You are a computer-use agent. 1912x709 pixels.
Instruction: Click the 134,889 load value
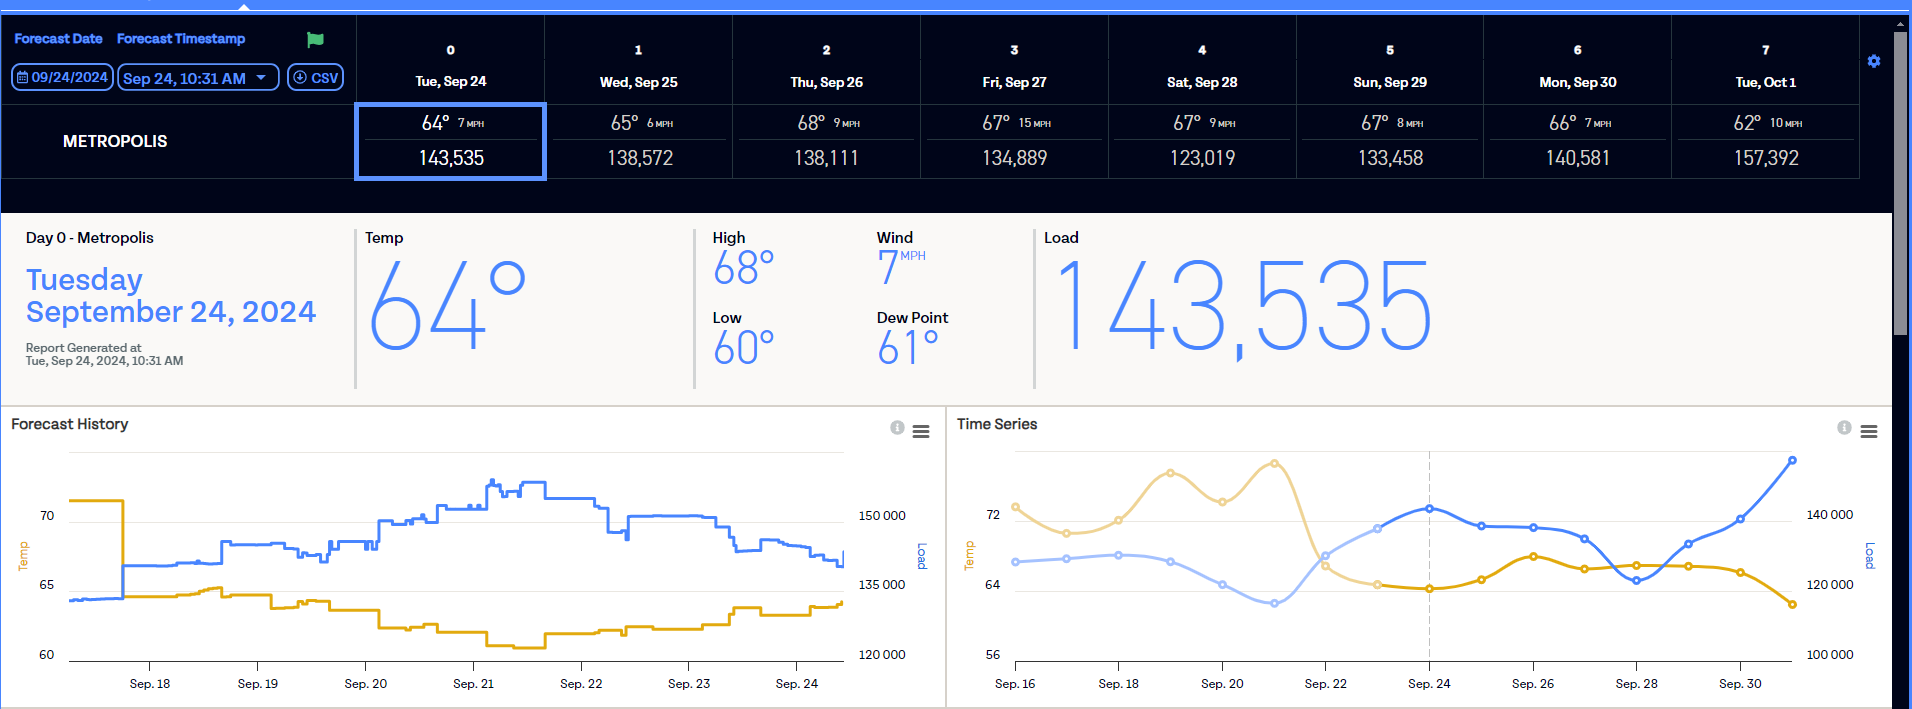(x=1015, y=158)
